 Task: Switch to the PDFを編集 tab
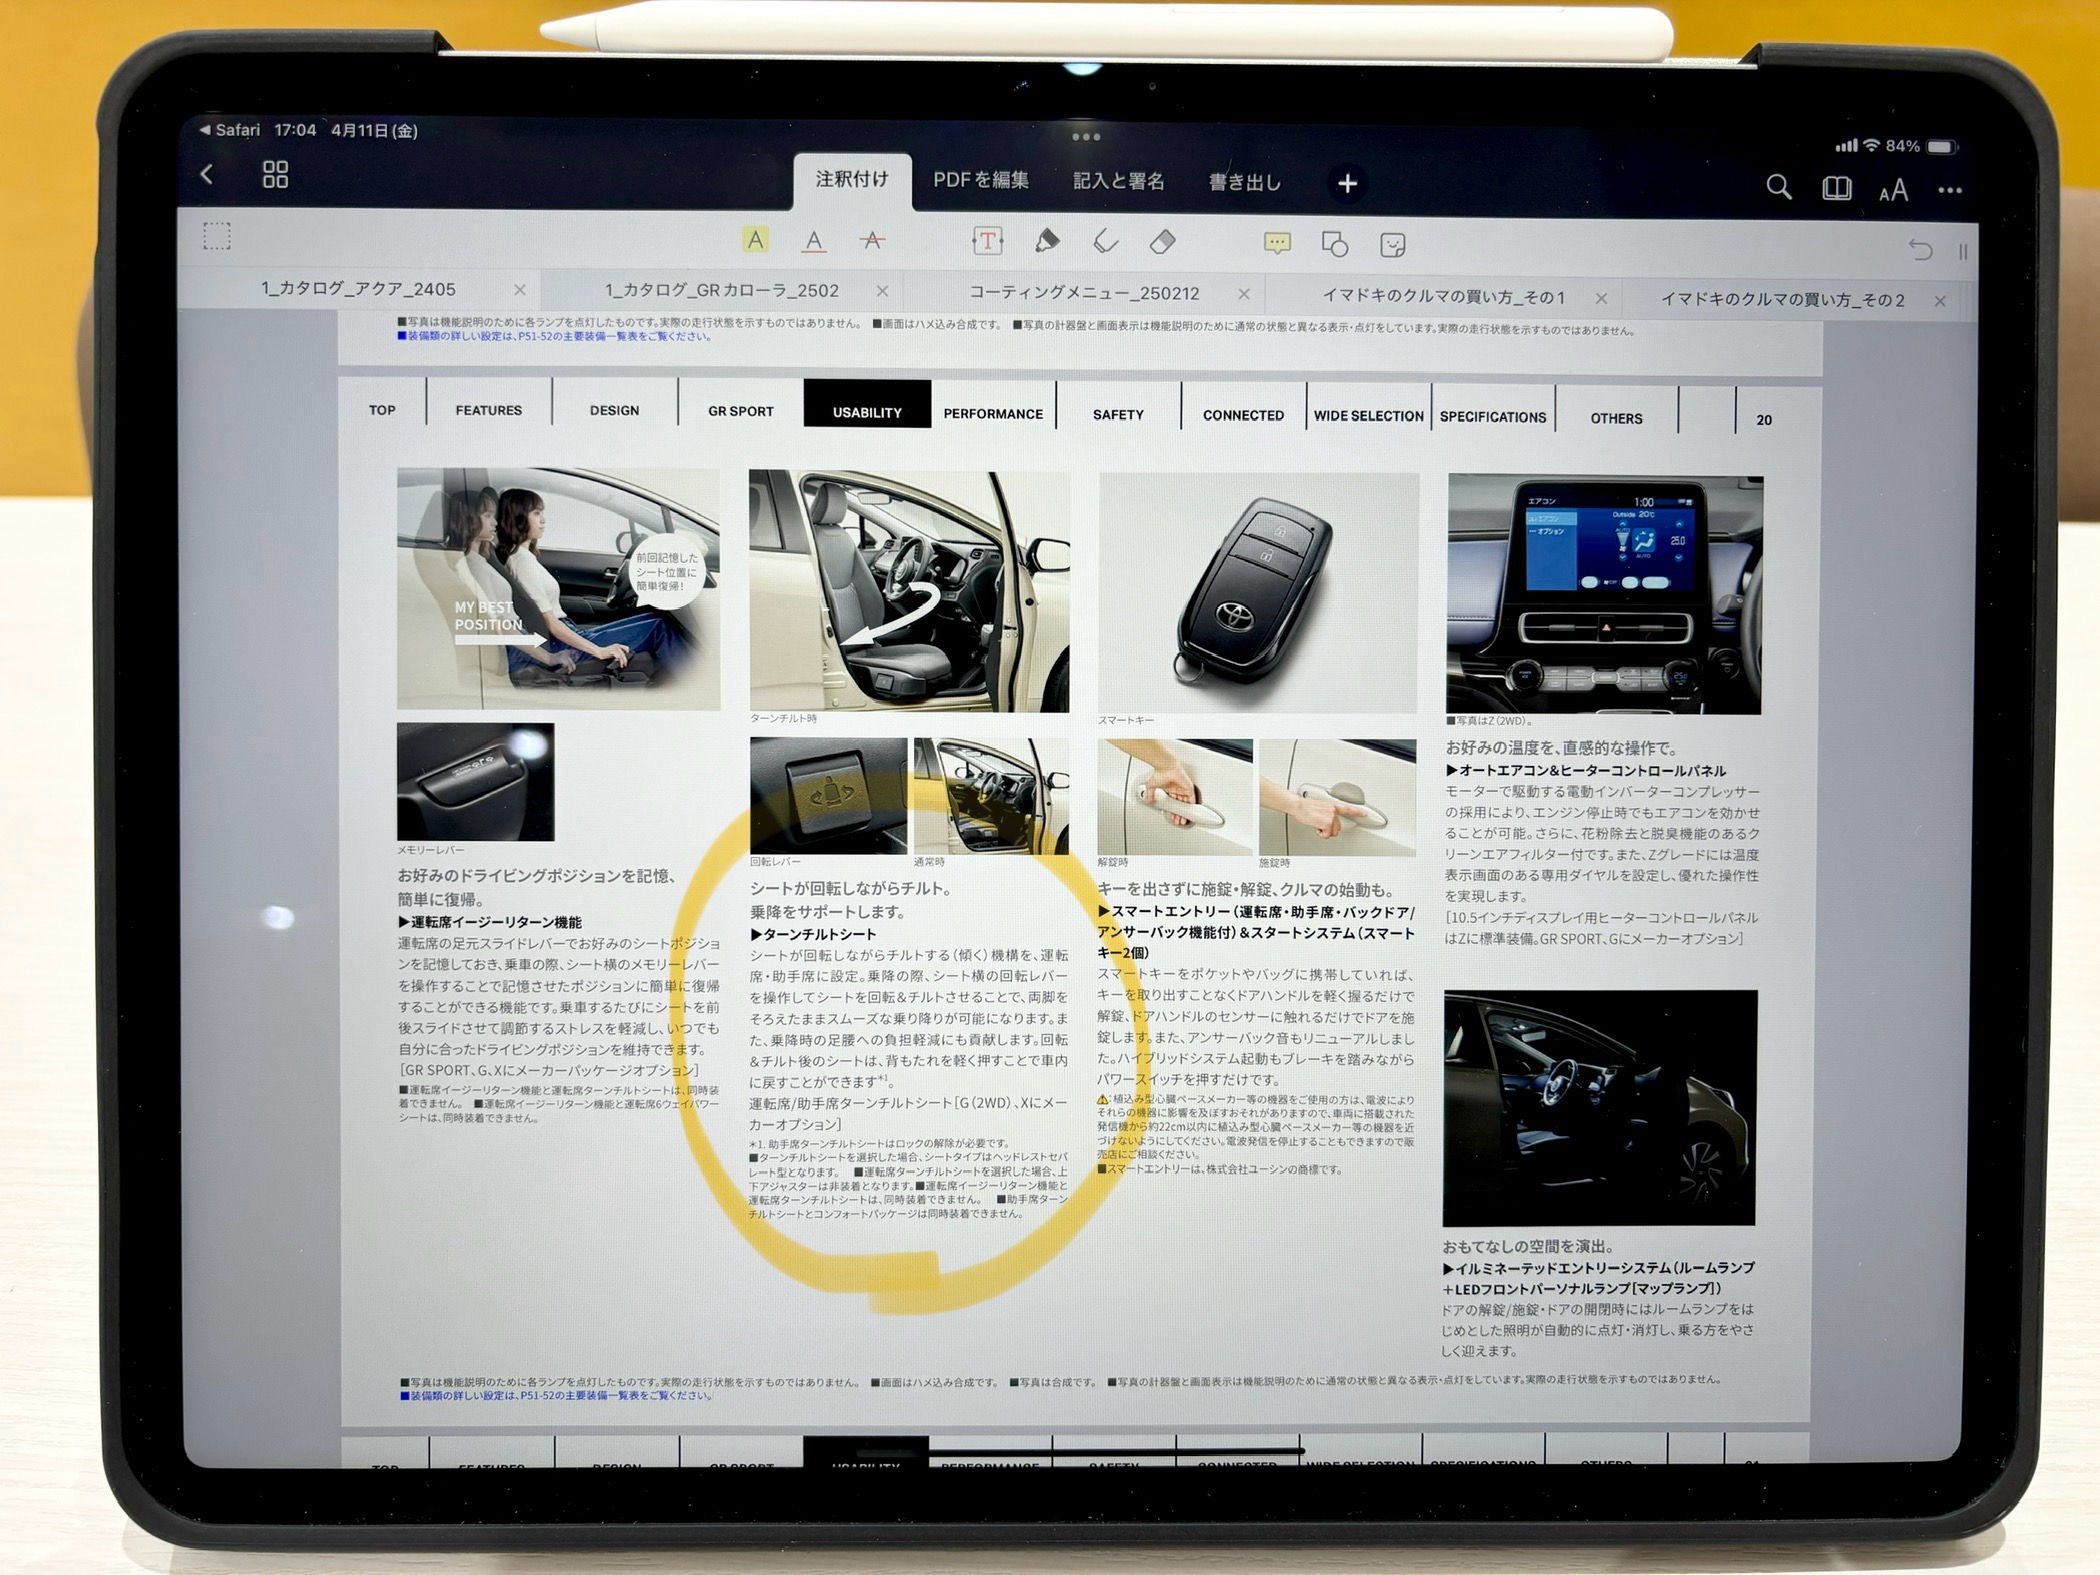click(980, 180)
